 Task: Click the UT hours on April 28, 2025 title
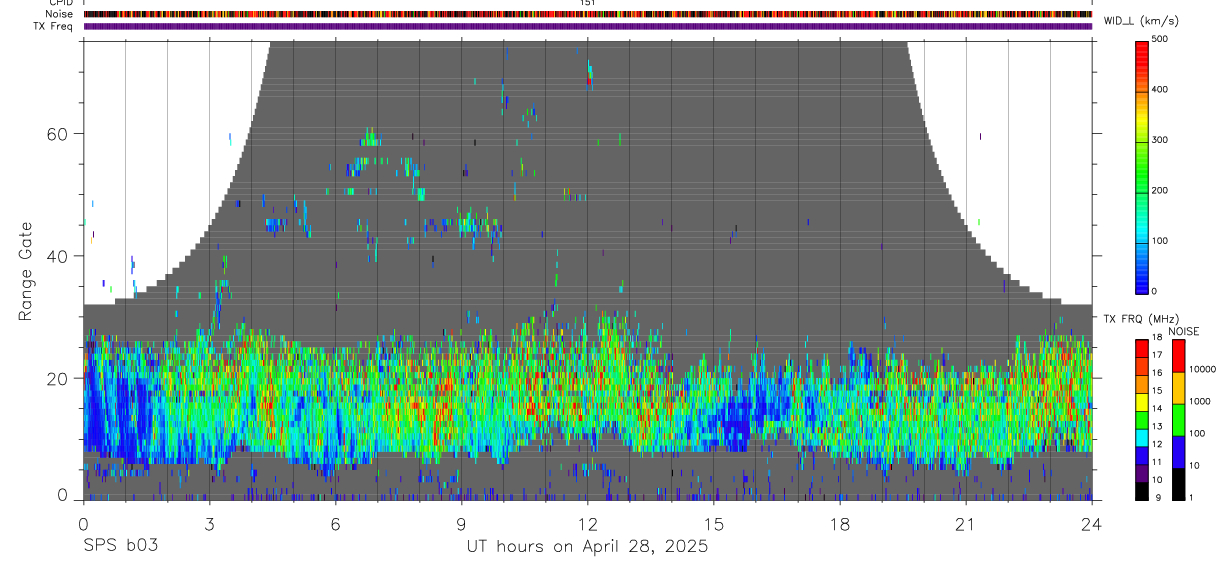(587, 546)
